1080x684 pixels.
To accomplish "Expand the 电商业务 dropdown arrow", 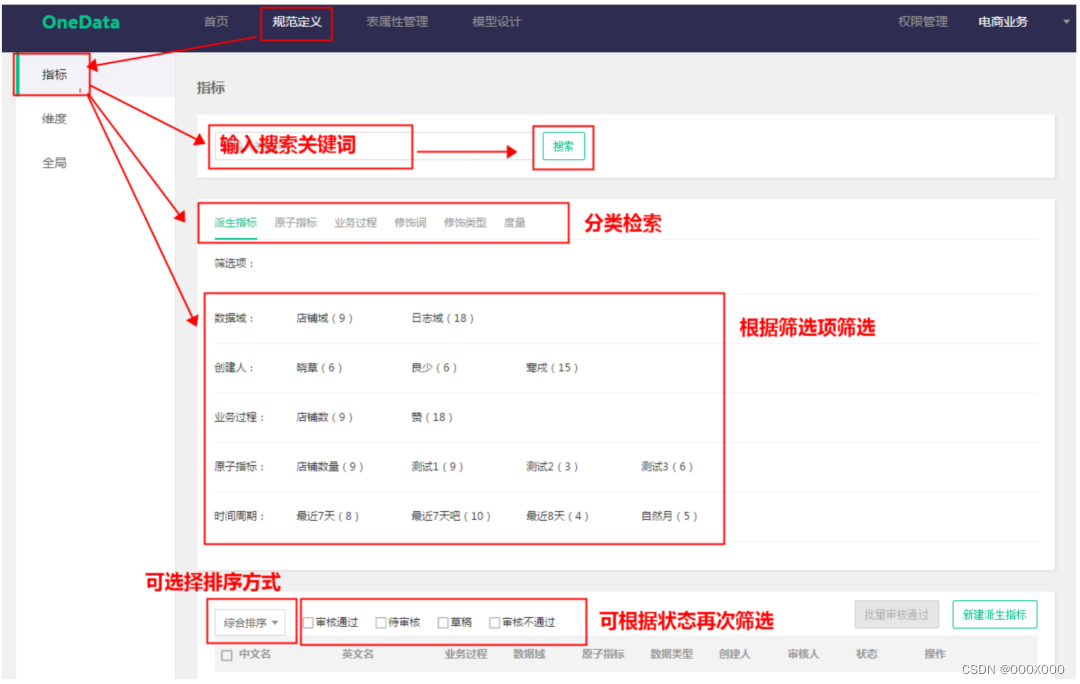I will pos(1066,22).
